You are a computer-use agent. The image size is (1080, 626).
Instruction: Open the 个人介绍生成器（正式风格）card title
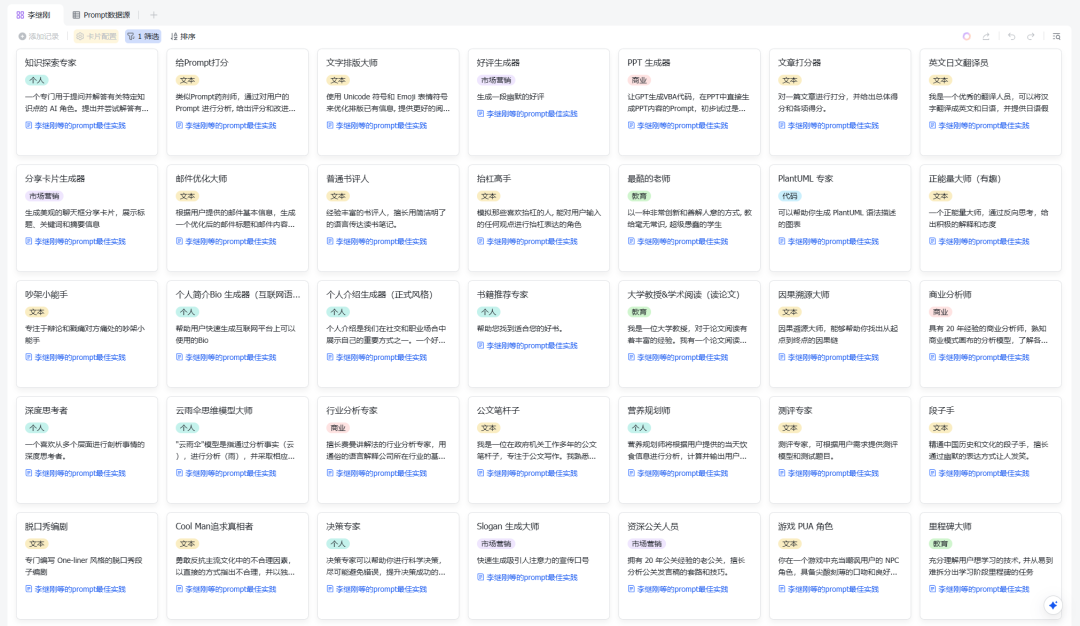[380, 294]
